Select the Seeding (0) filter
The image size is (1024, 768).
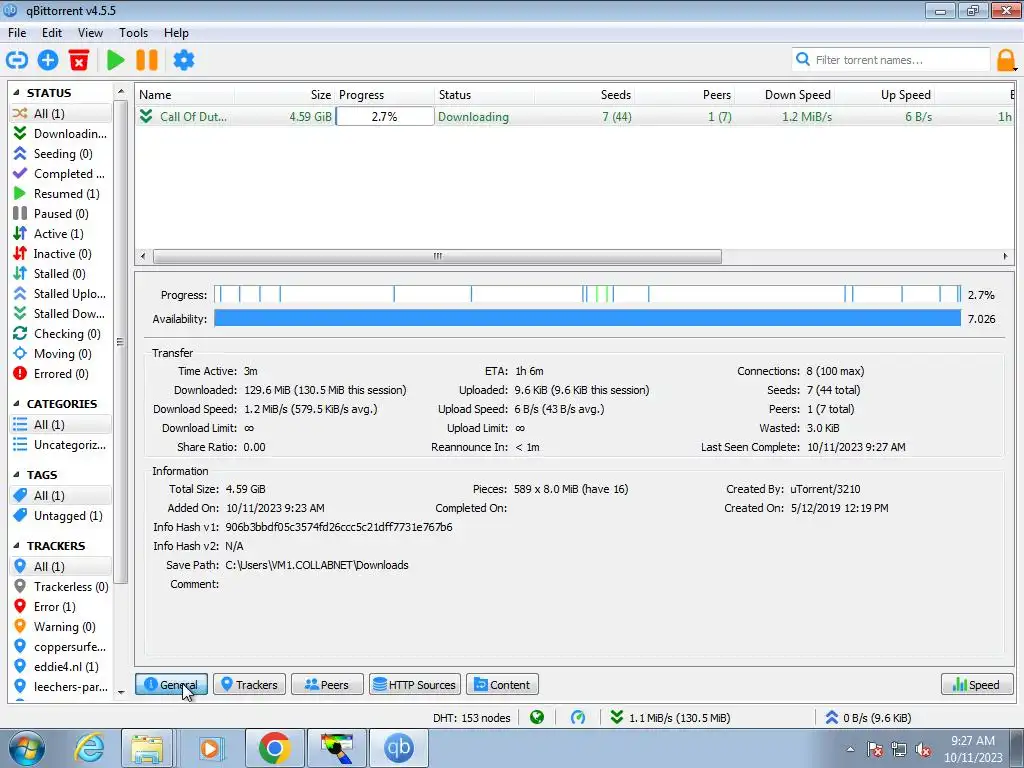click(x=61, y=153)
